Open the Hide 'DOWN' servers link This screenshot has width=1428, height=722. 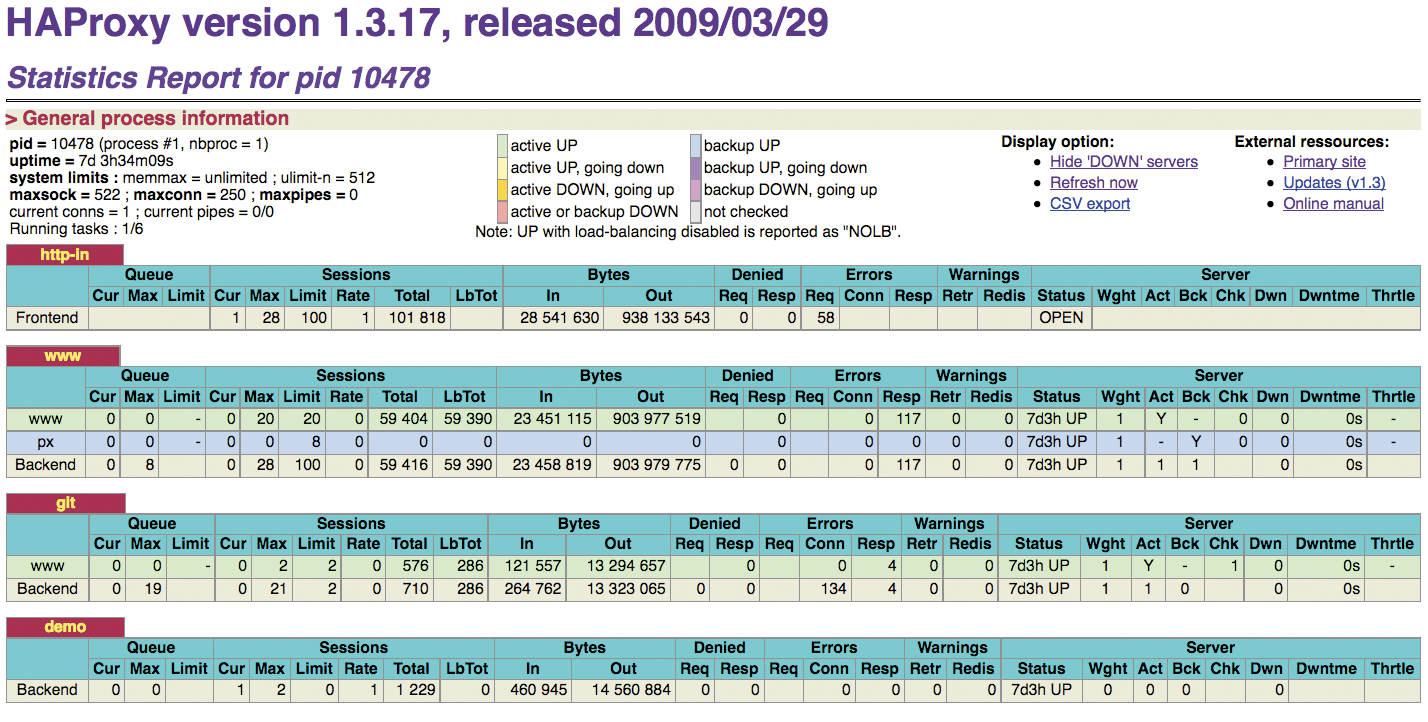(x=1123, y=162)
